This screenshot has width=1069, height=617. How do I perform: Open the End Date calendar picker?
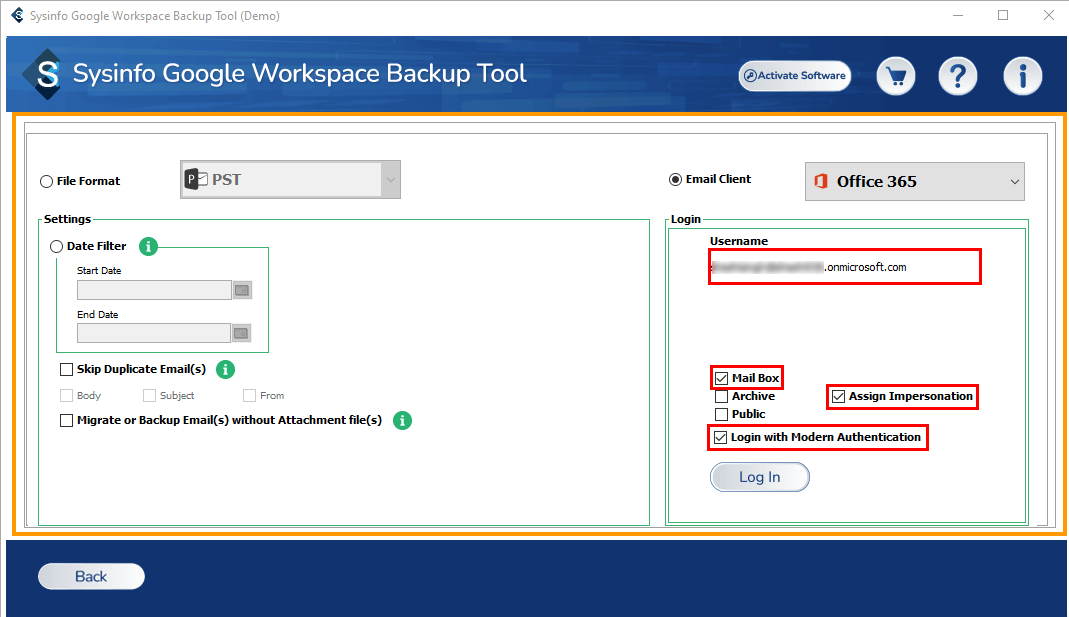pos(241,333)
